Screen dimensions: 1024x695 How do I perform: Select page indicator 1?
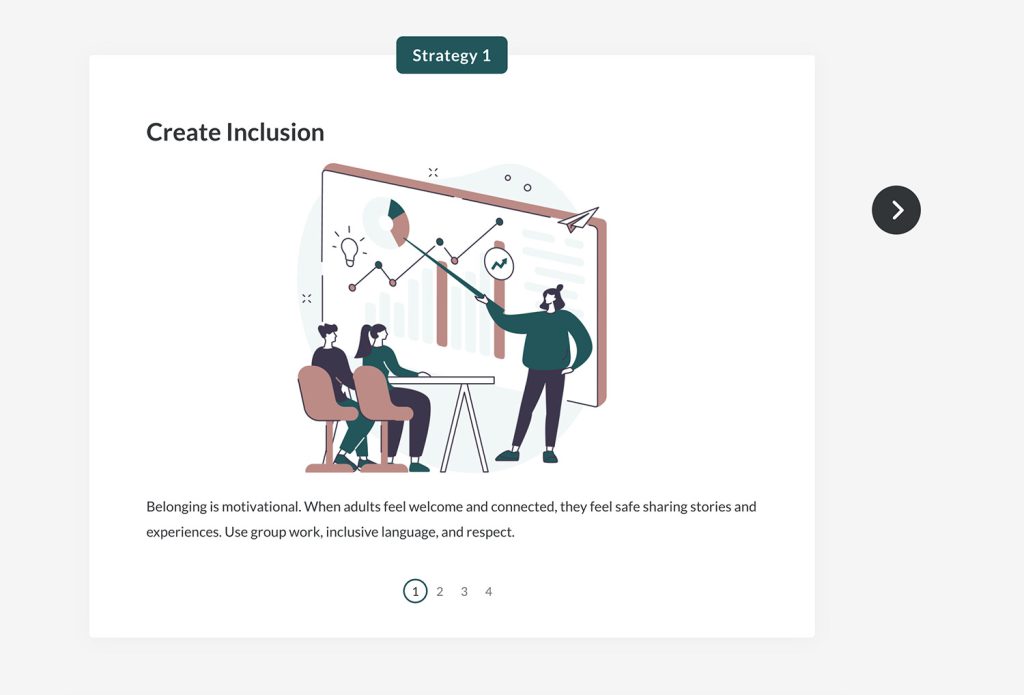pos(415,591)
